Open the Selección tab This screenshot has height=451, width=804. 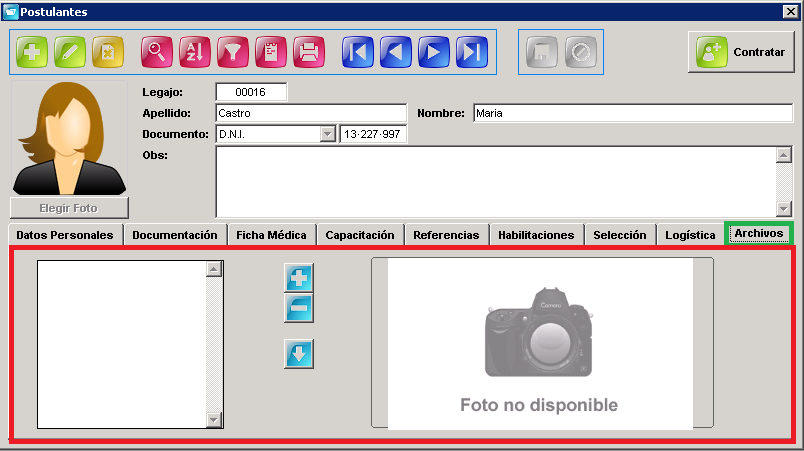tap(619, 235)
